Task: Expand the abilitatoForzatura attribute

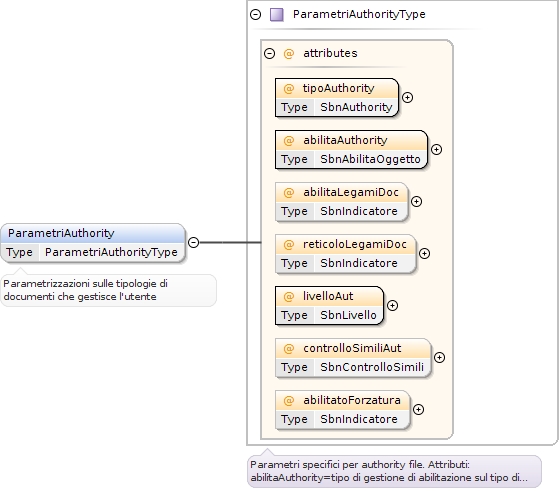Action: tap(419, 410)
